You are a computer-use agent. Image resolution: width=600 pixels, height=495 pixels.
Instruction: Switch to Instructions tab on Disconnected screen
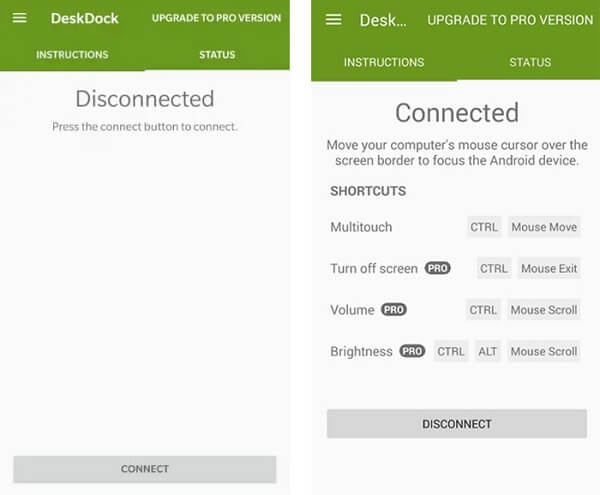point(72,55)
